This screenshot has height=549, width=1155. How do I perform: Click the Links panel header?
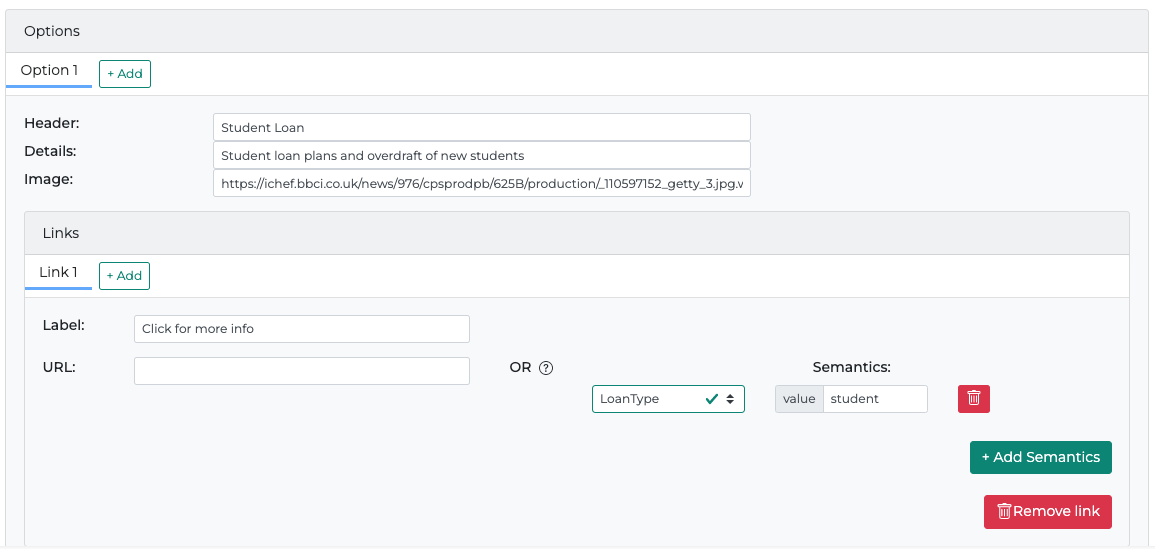coord(61,233)
